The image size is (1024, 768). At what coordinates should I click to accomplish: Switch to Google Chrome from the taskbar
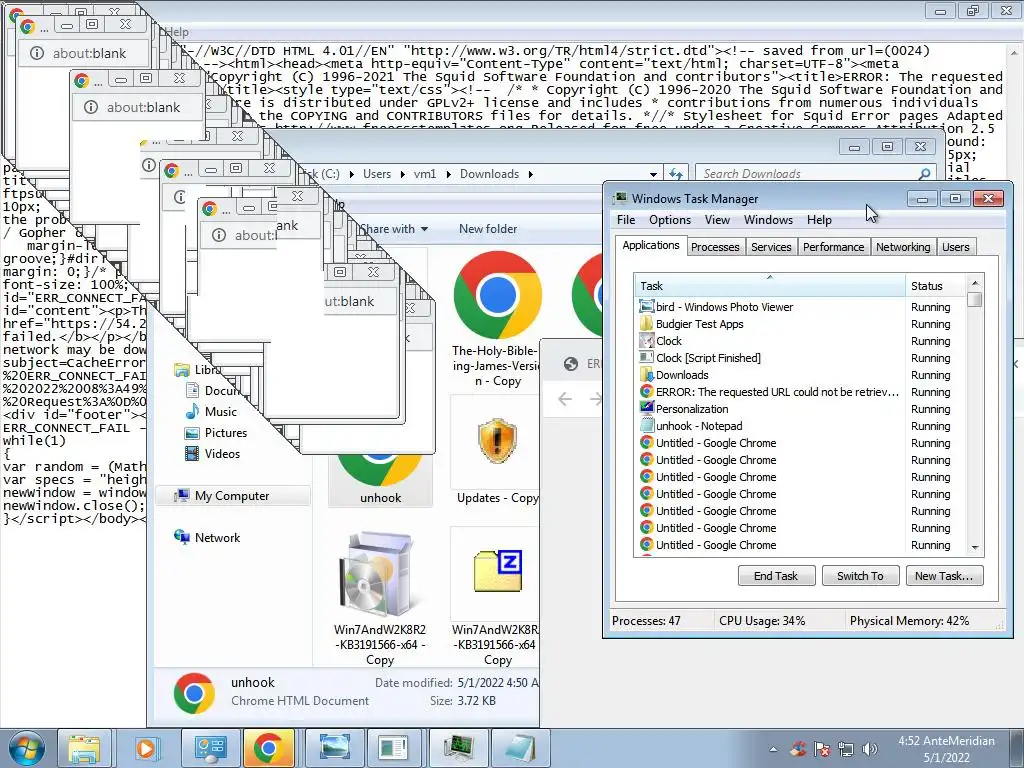(x=268, y=748)
